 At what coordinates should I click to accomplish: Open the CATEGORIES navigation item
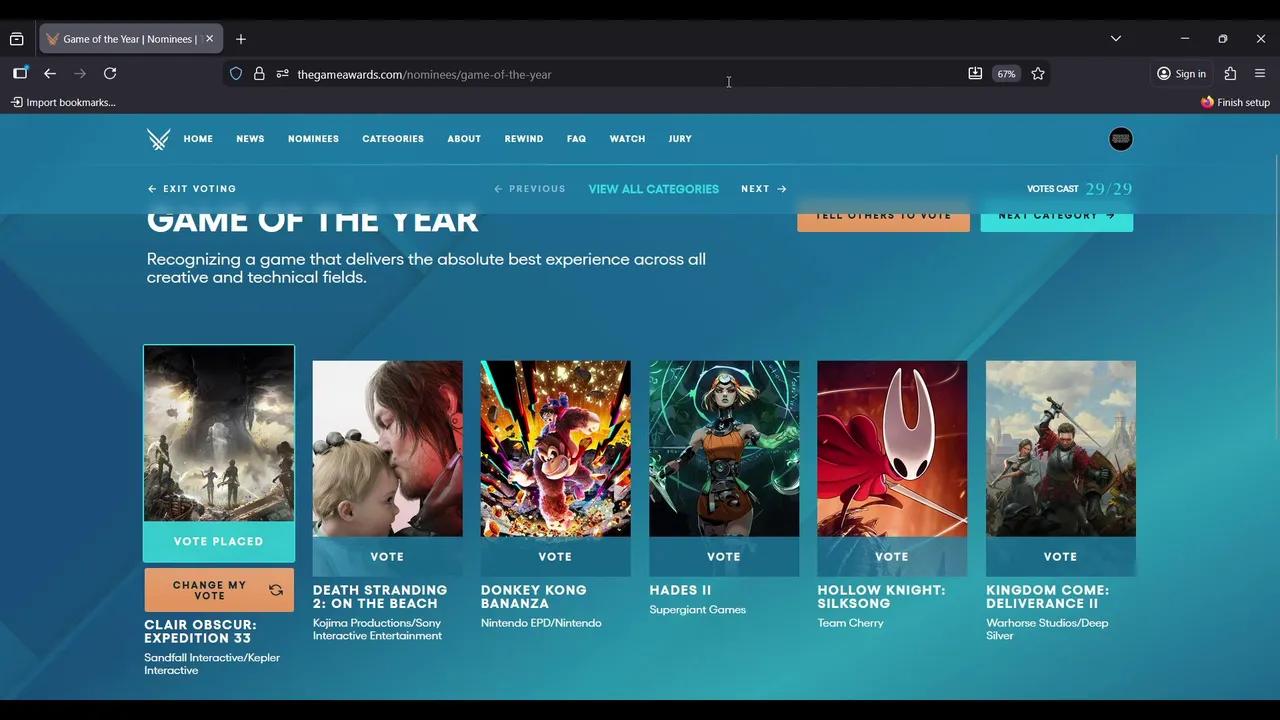click(x=393, y=139)
